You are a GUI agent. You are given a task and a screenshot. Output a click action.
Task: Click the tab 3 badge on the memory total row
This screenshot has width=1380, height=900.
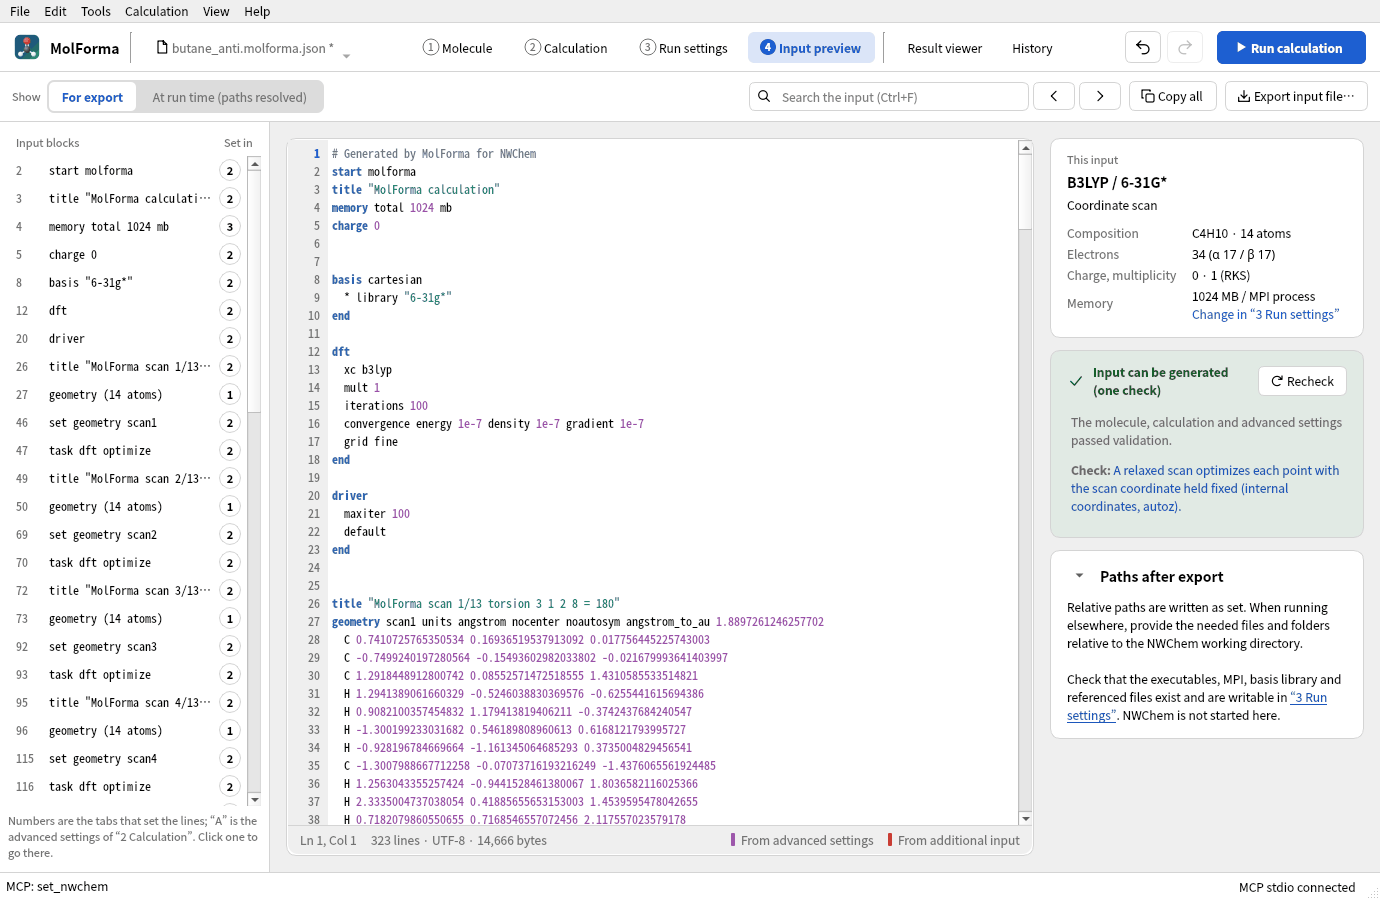pyautogui.click(x=230, y=227)
